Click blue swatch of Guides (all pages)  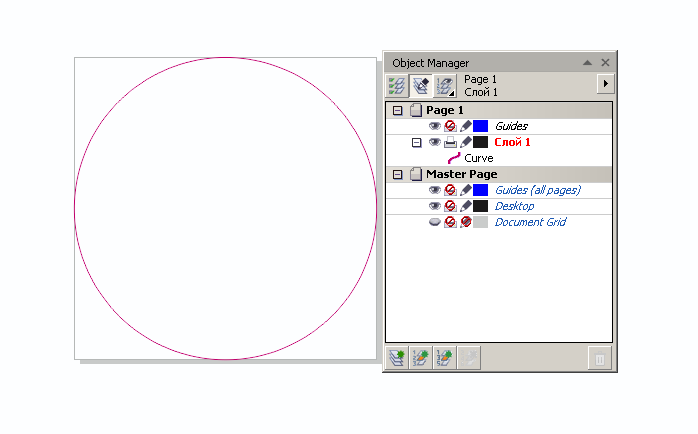(x=480, y=190)
